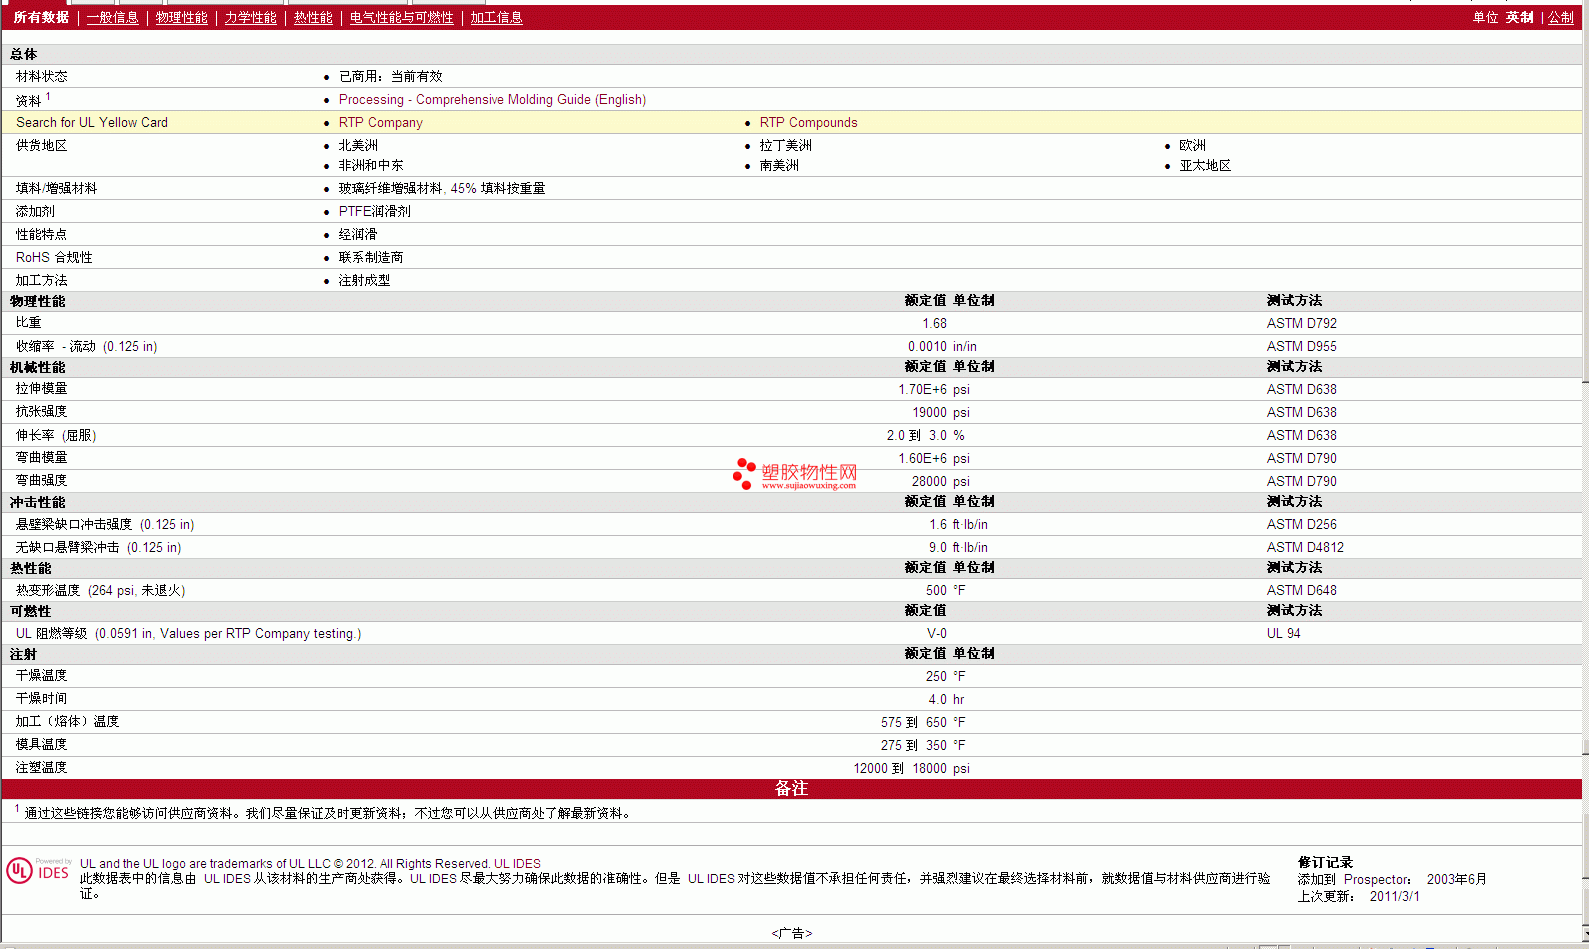This screenshot has width=1589, height=949.
Task: Click the 南美洲 availability entry
Action: click(779, 165)
